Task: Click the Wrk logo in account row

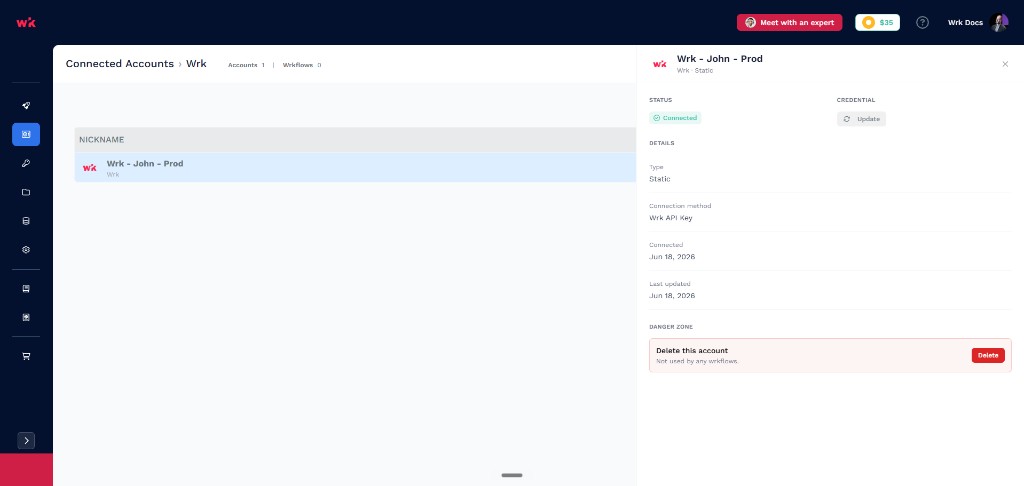Action: [89, 168]
